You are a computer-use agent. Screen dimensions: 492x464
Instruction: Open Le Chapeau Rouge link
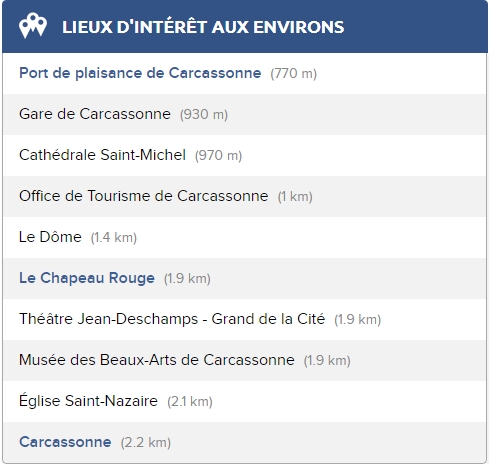(x=87, y=278)
